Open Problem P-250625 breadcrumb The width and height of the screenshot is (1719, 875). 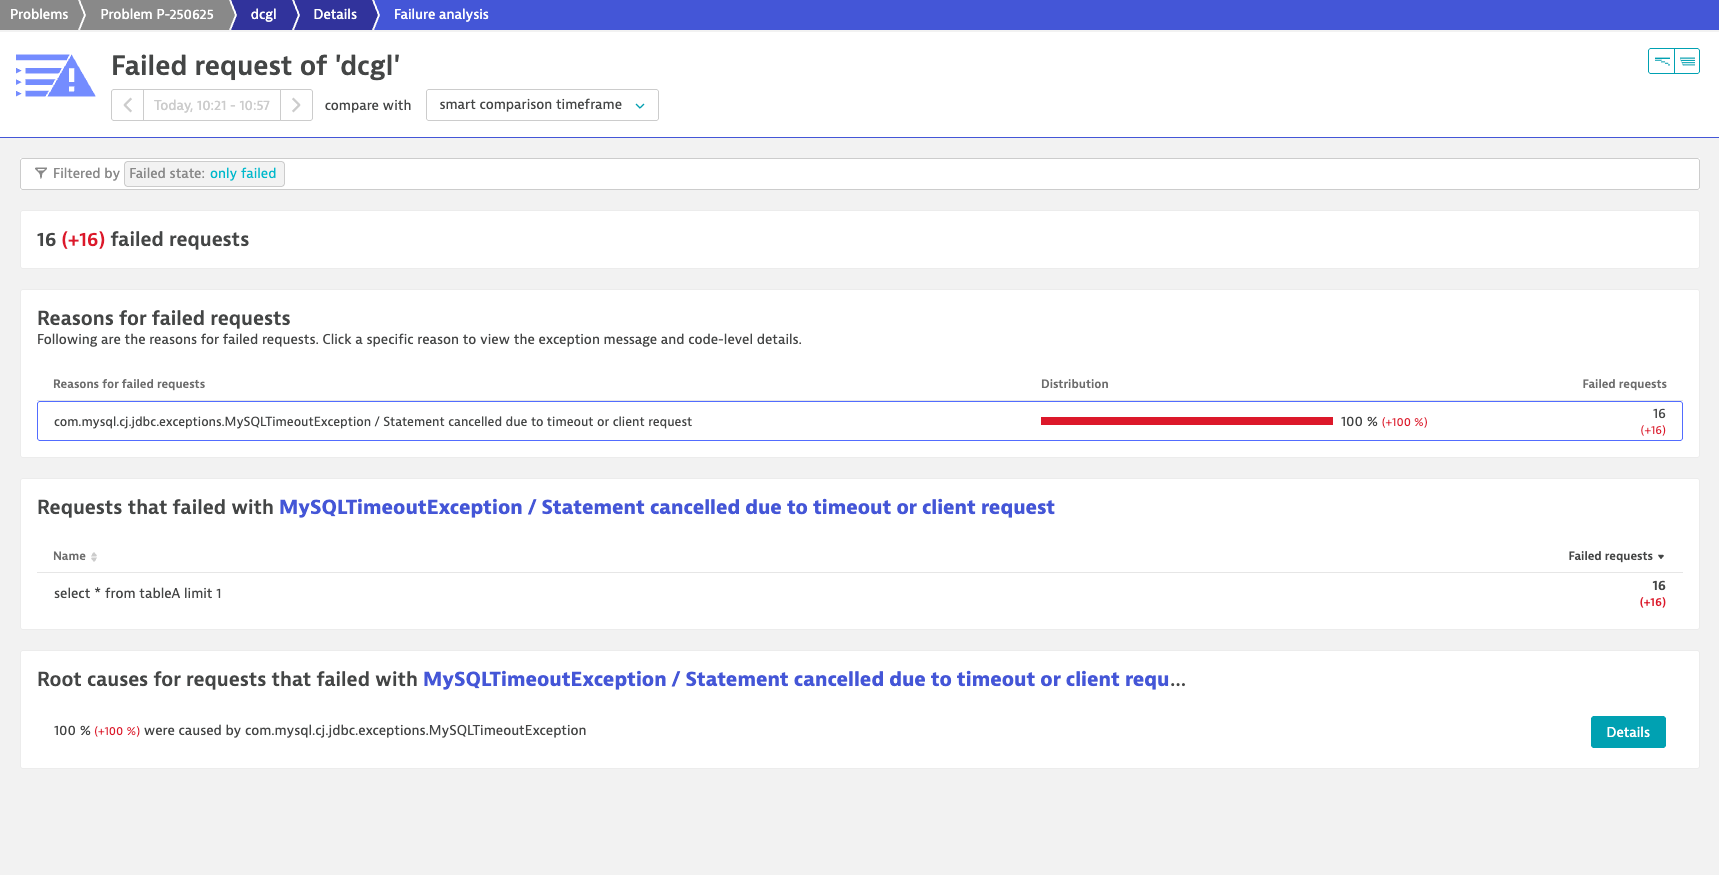(x=157, y=14)
